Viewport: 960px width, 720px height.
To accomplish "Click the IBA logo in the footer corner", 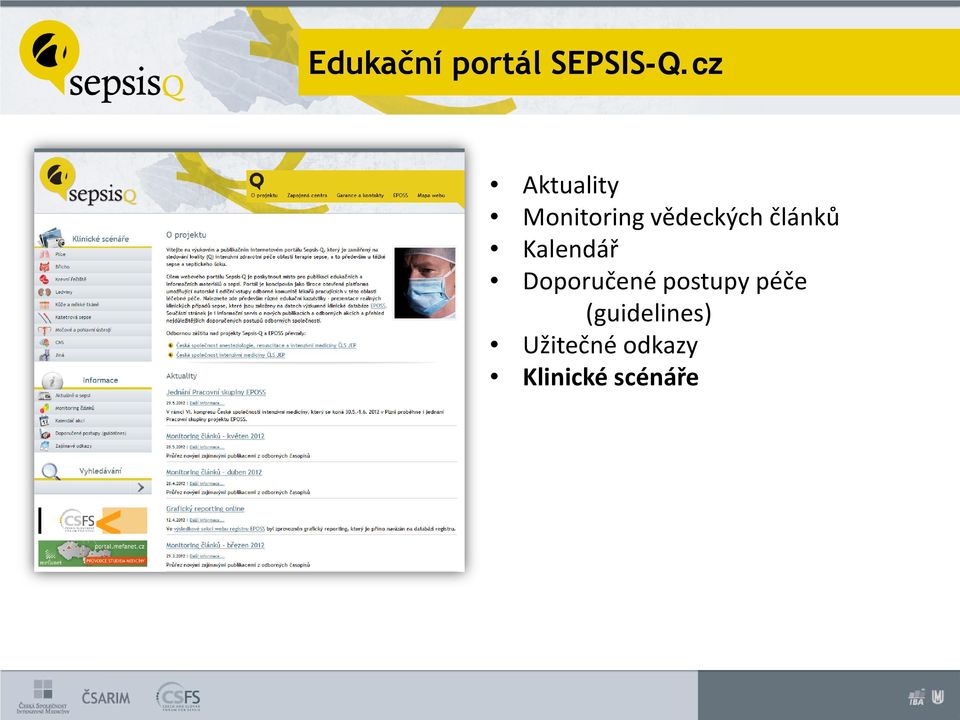I will click(x=917, y=697).
